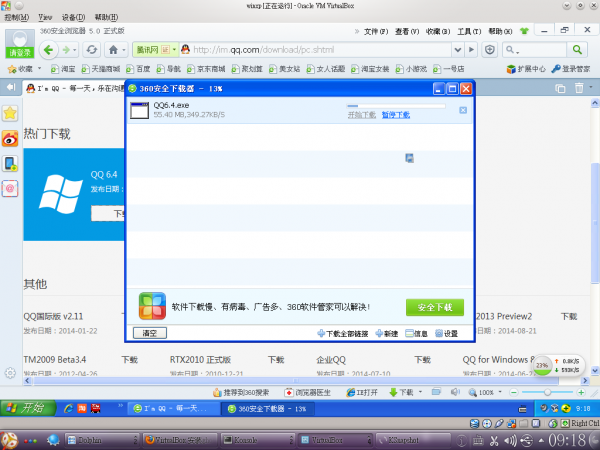Click the sidebar settings gear icon
The width and height of the screenshot is (600, 450).
tap(10, 373)
